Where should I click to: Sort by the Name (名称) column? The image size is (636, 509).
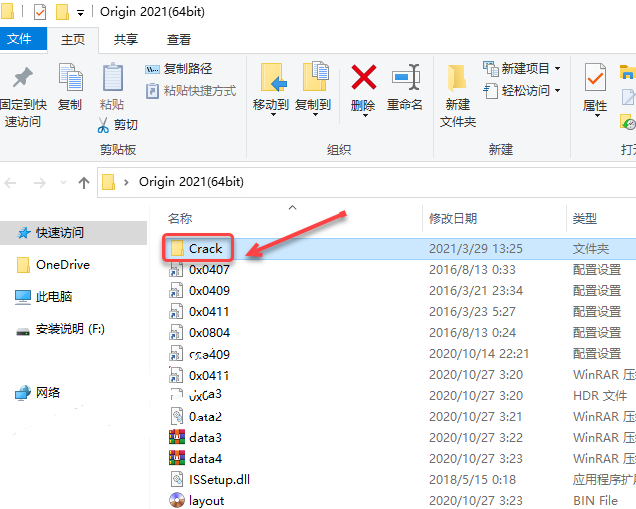pos(180,219)
